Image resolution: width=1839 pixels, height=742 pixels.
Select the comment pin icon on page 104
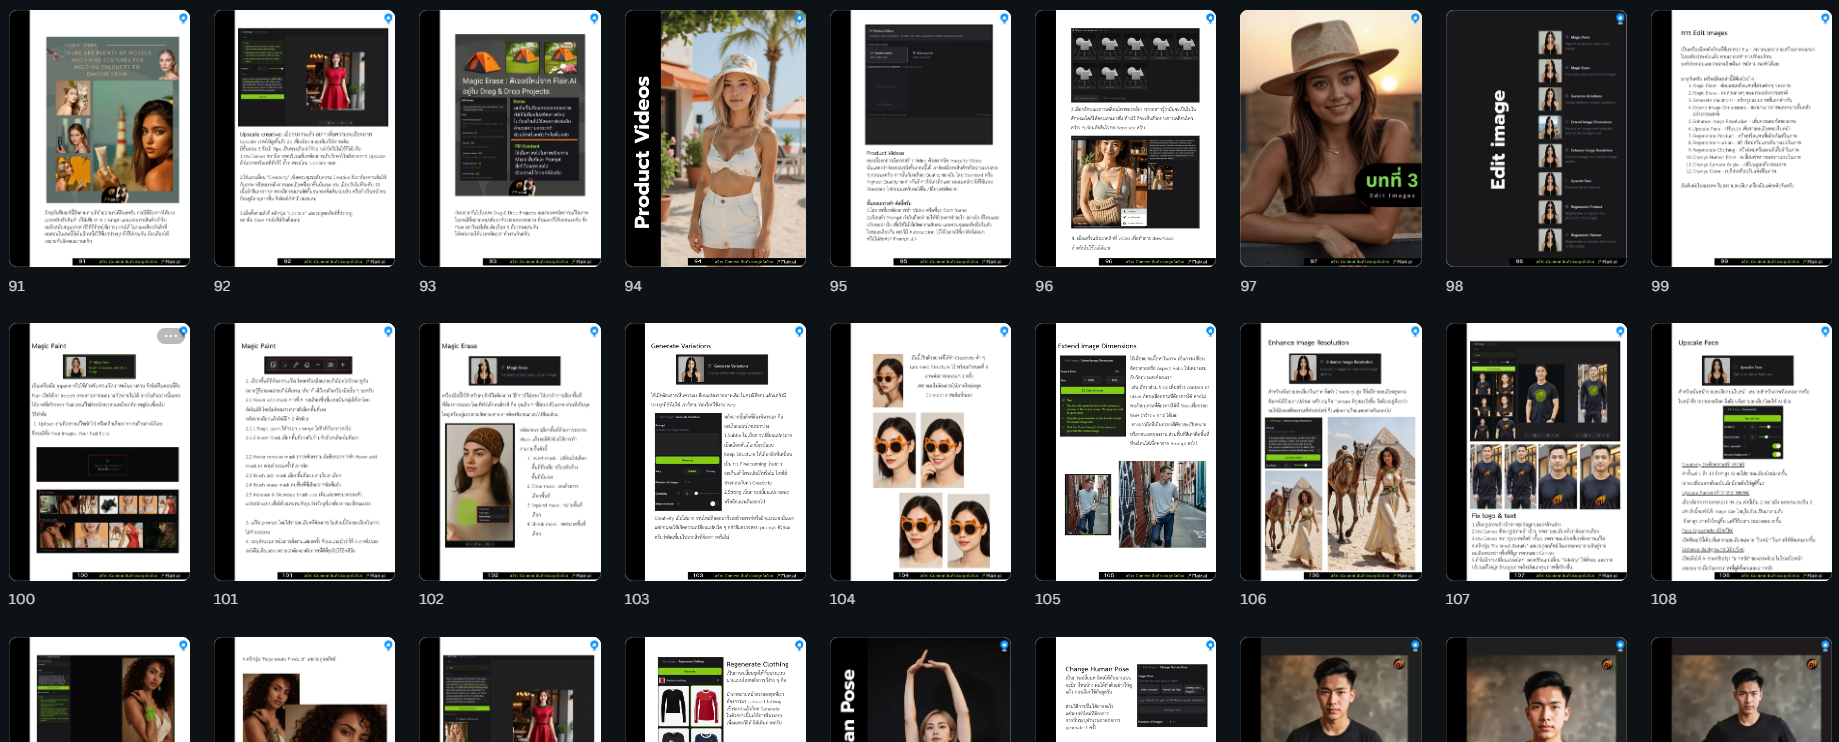pos(1004,331)
